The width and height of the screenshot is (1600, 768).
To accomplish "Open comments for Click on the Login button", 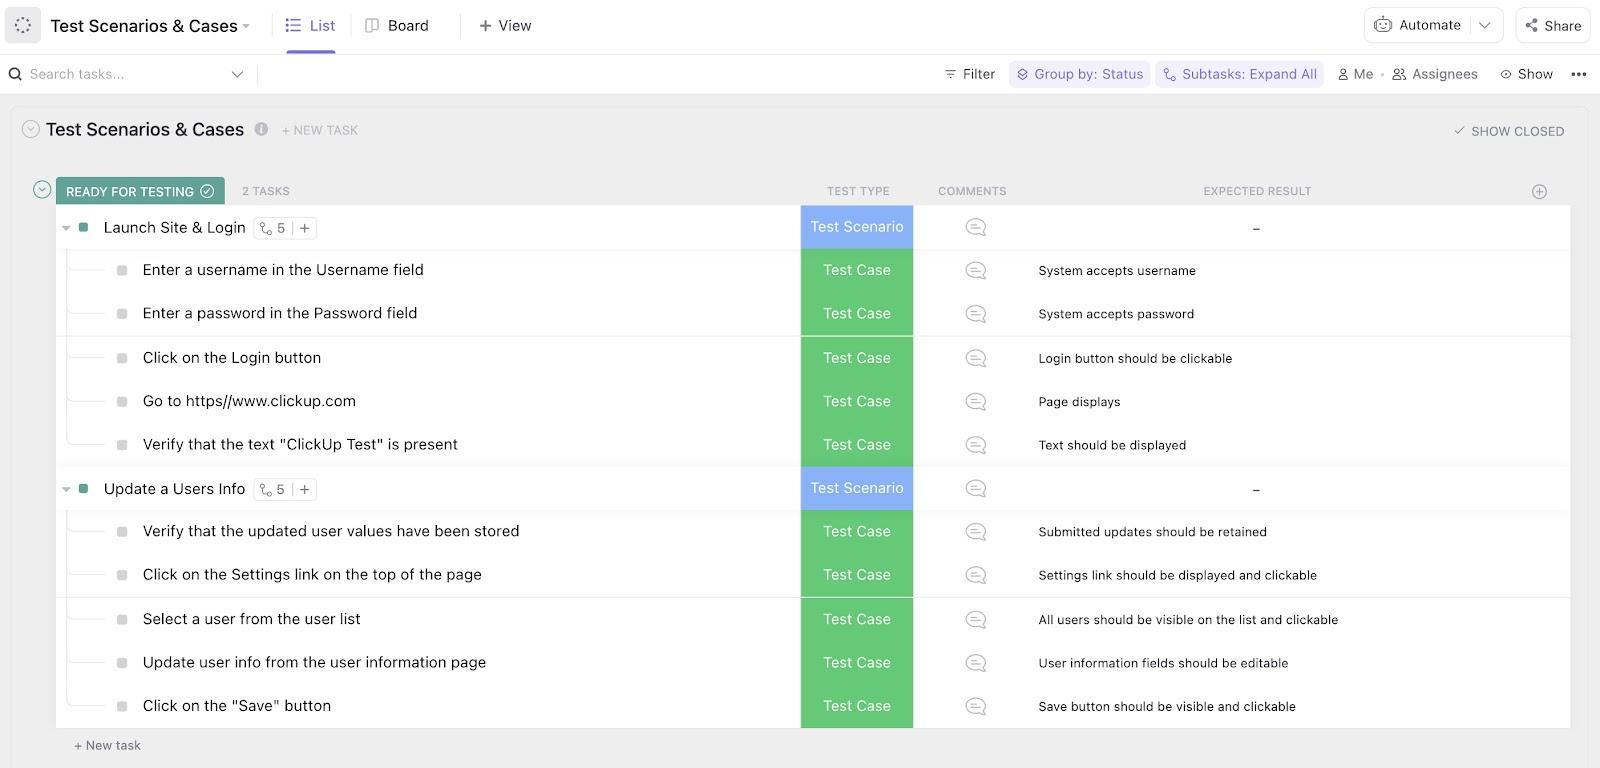I will pyautogui.click(x=976, y=358).
